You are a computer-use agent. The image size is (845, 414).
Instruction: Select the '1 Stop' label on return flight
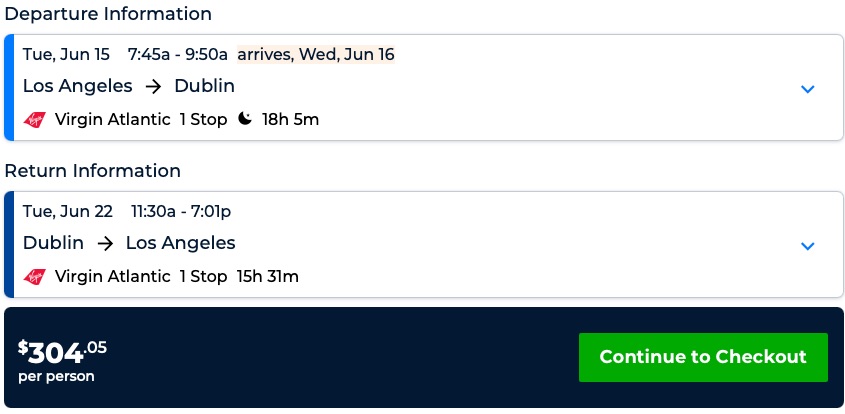pos(203,276)
